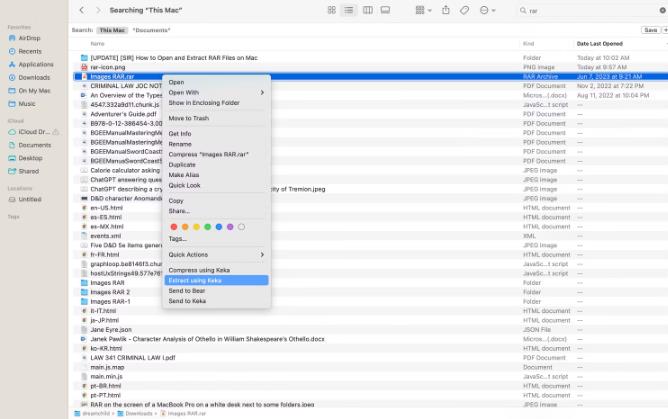668x419 pixels.
Task: Select Untitled disk under Locations
Action: (30, 199)
